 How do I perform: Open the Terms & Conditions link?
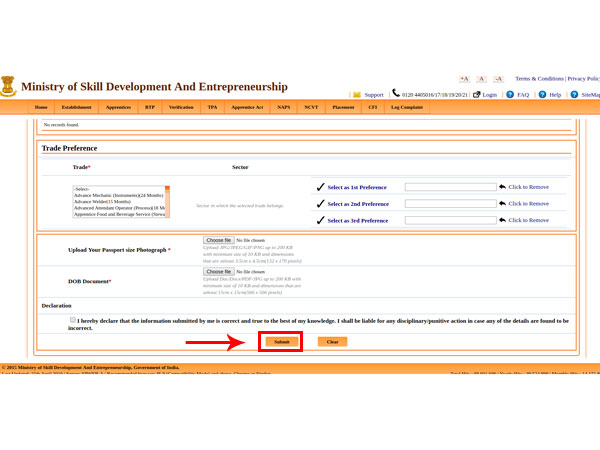tap(539, 78)
